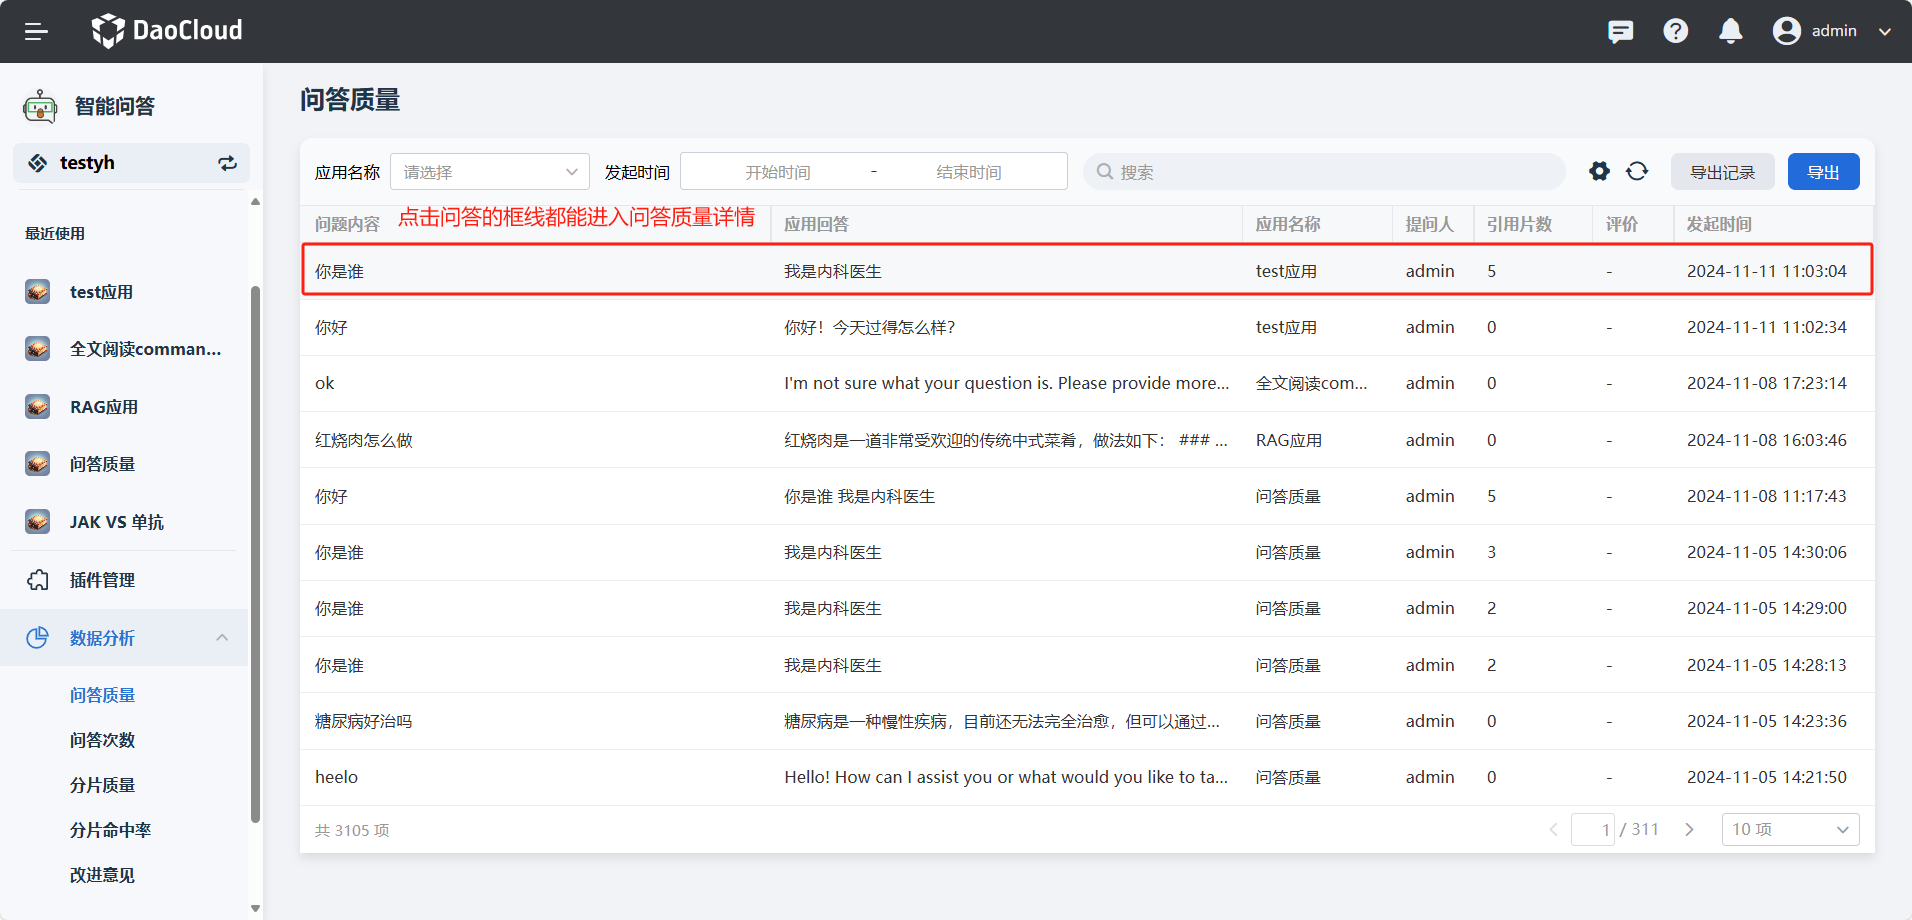Open the admin user menu

click(1832, 31)
